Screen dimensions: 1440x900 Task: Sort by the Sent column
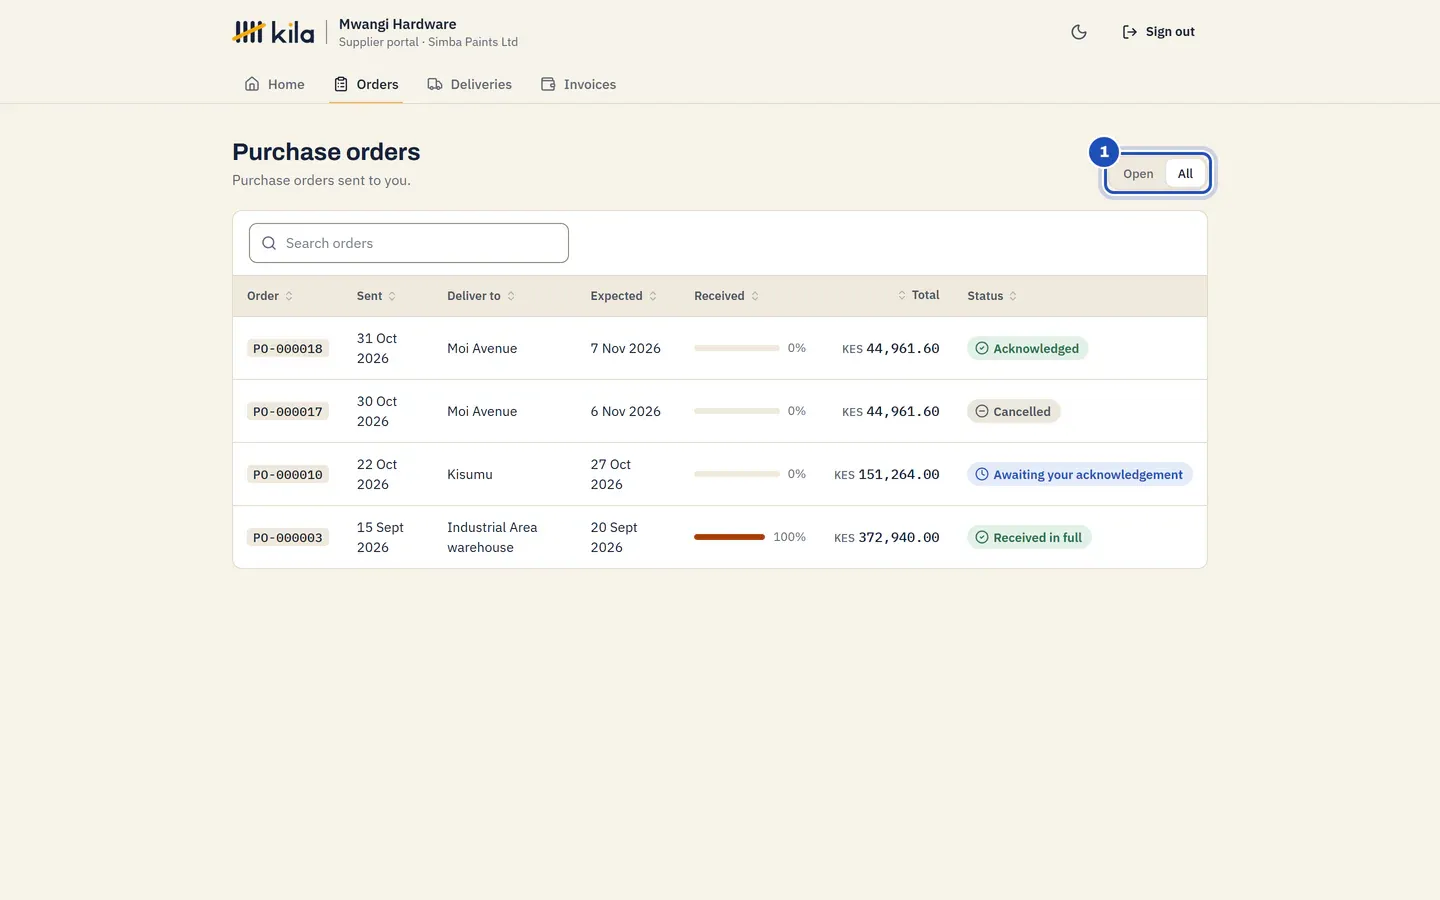click(x=377, y=296)
